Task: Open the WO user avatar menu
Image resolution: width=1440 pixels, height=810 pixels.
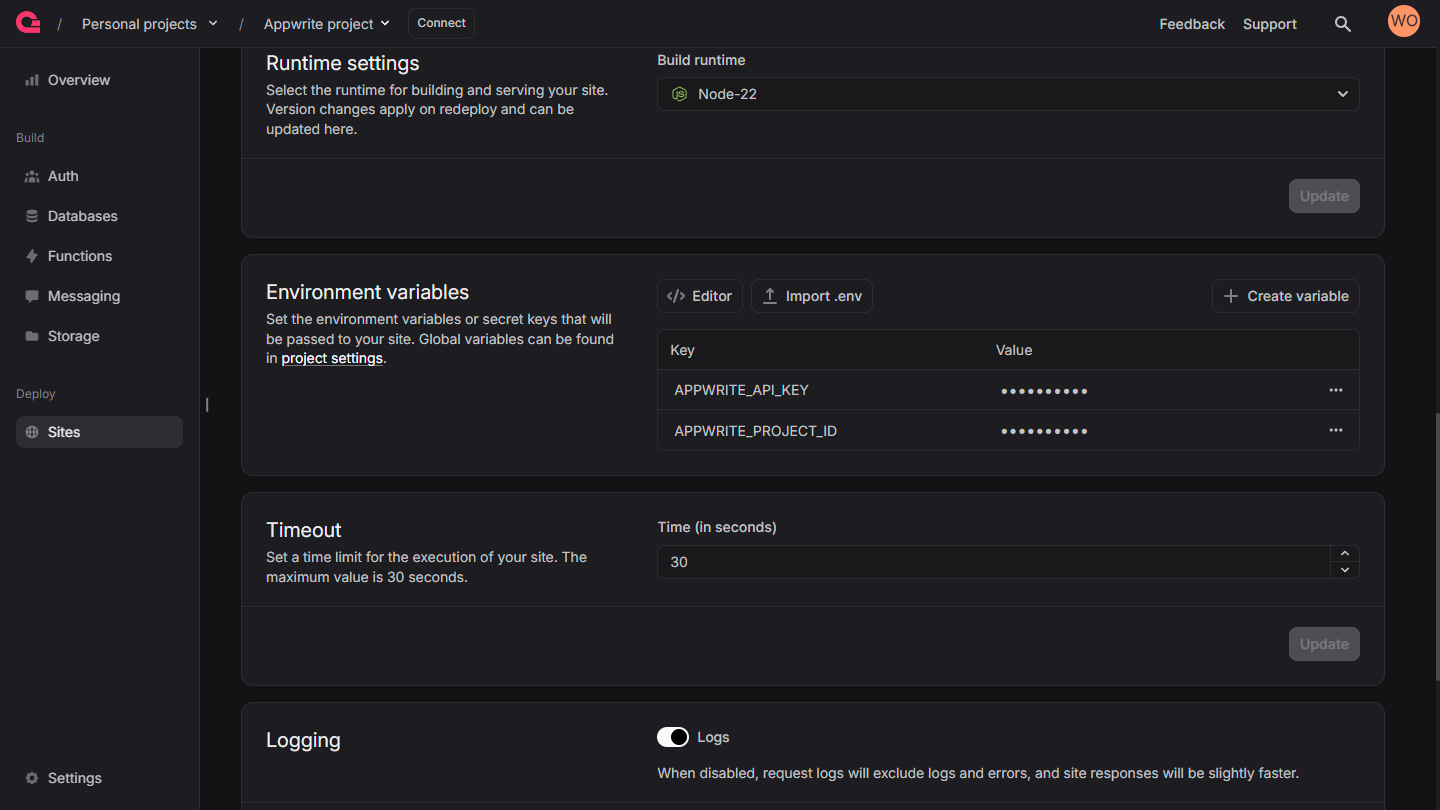Action: pyautogui.click(x=1404, y=21)
